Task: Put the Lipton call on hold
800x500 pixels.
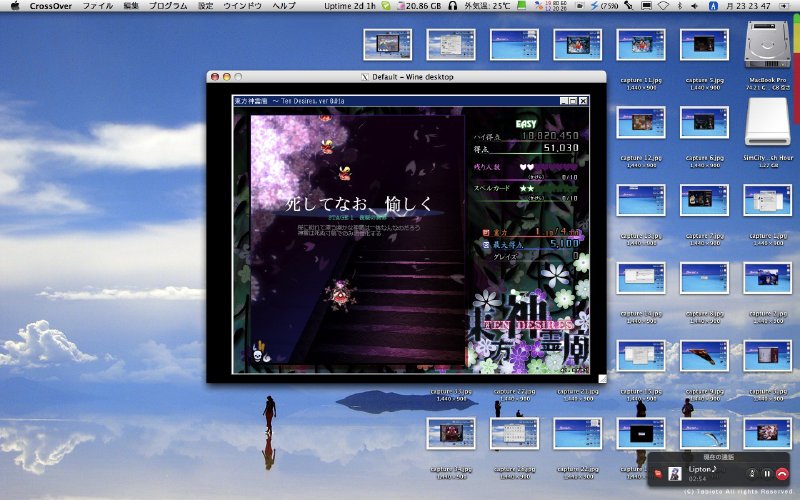Action: pos(766,473)
